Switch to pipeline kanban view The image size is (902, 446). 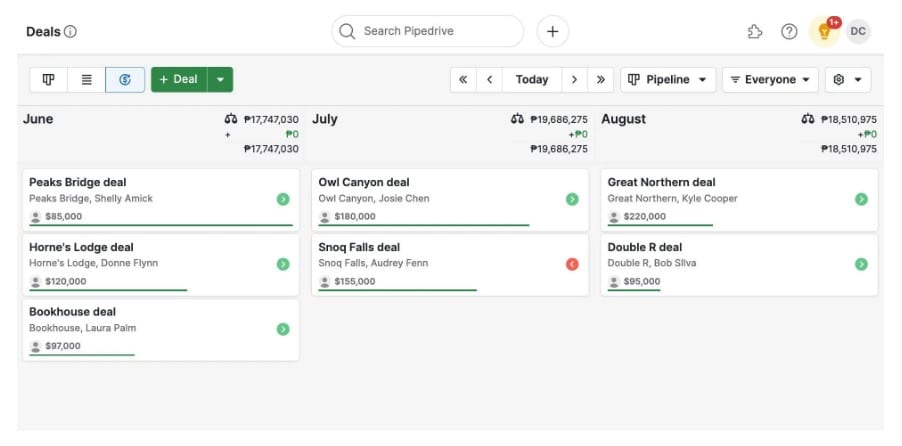pyautogui.click(x=49, y=79)
